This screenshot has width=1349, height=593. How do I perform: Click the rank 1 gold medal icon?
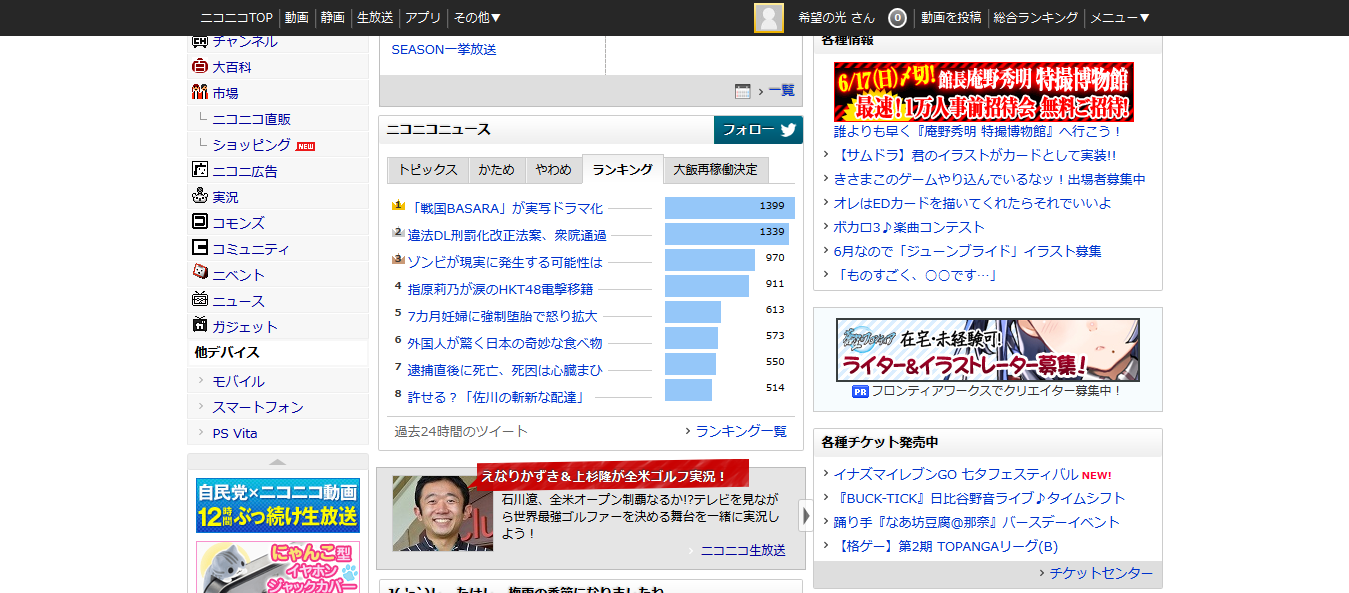click(398, 205)
